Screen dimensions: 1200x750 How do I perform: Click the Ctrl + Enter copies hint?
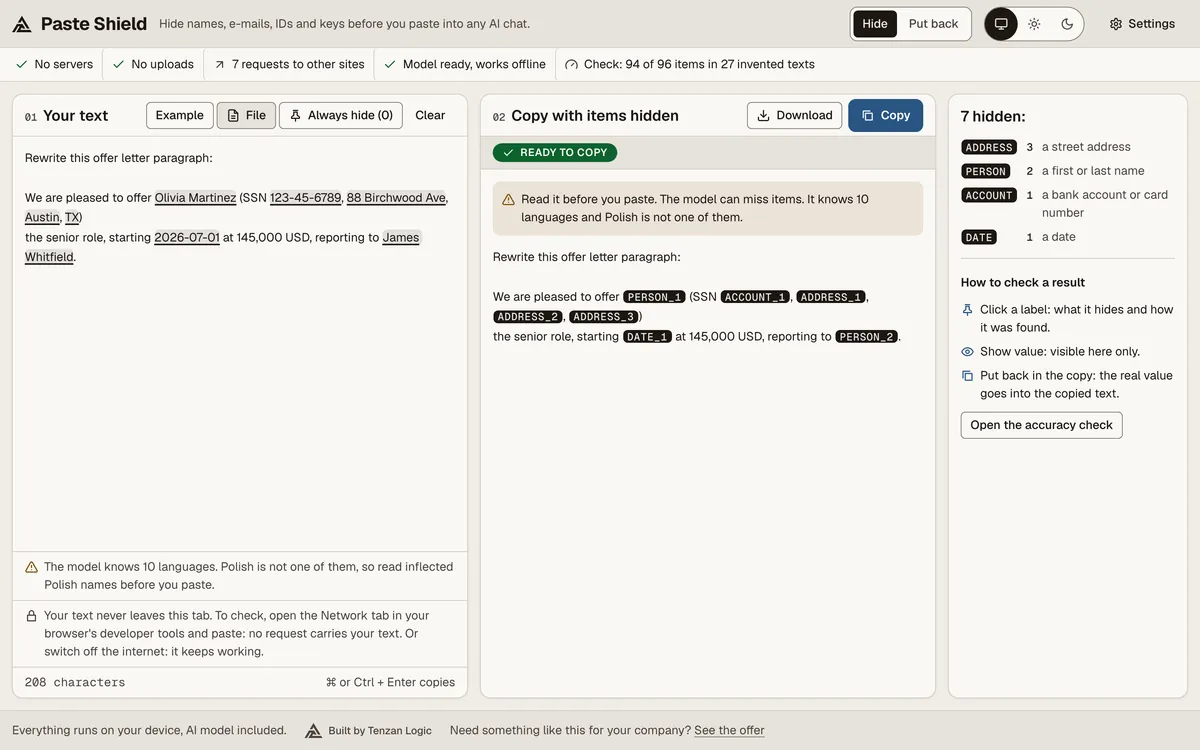(x=390, y=682)
